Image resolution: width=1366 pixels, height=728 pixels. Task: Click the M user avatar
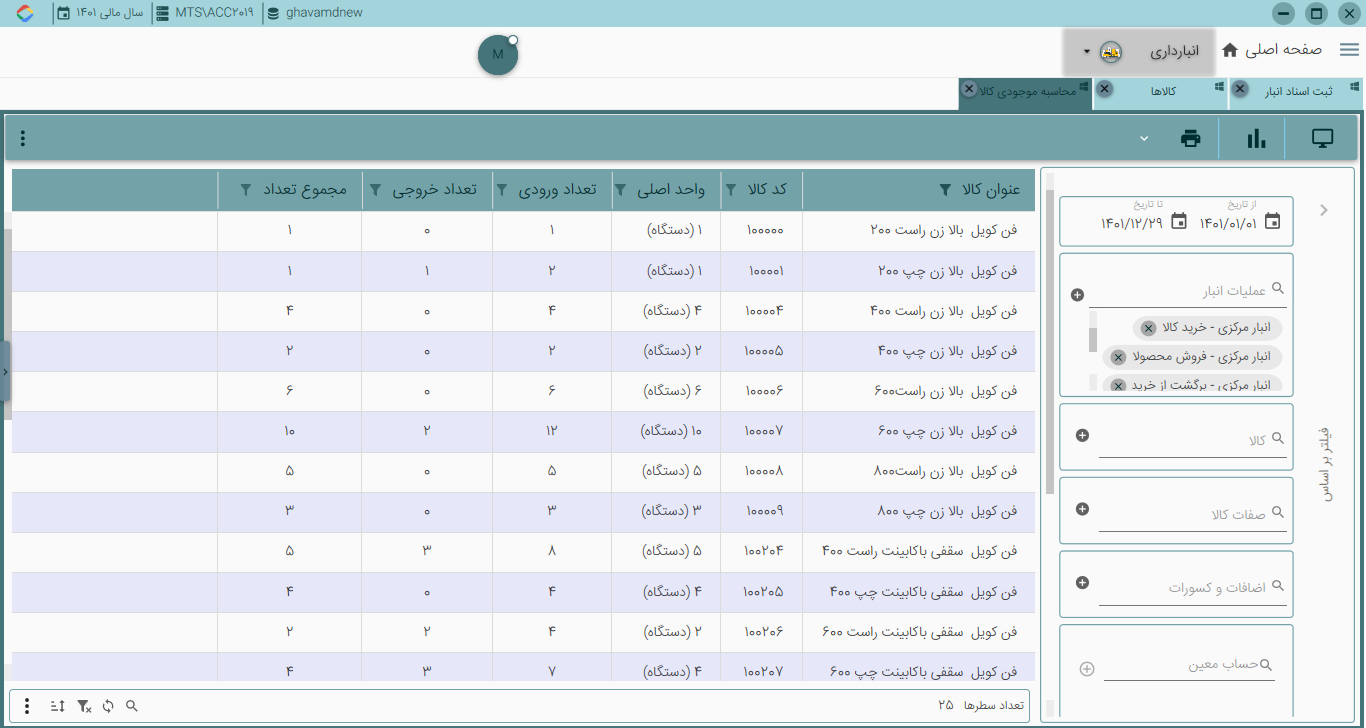pos(498,55)
